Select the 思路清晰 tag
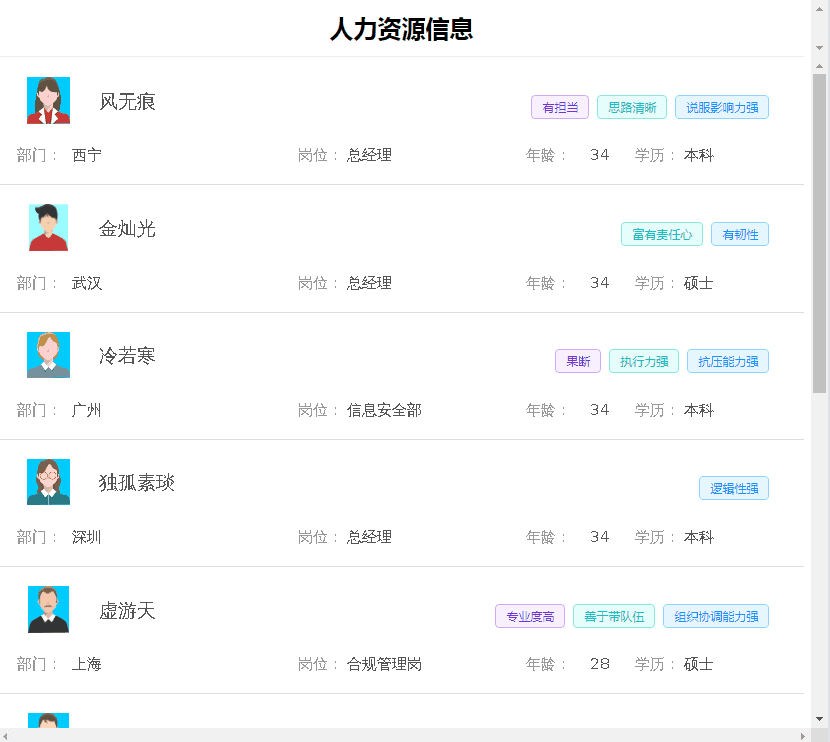This screenshot has width=830, height=742. (632, 107)
